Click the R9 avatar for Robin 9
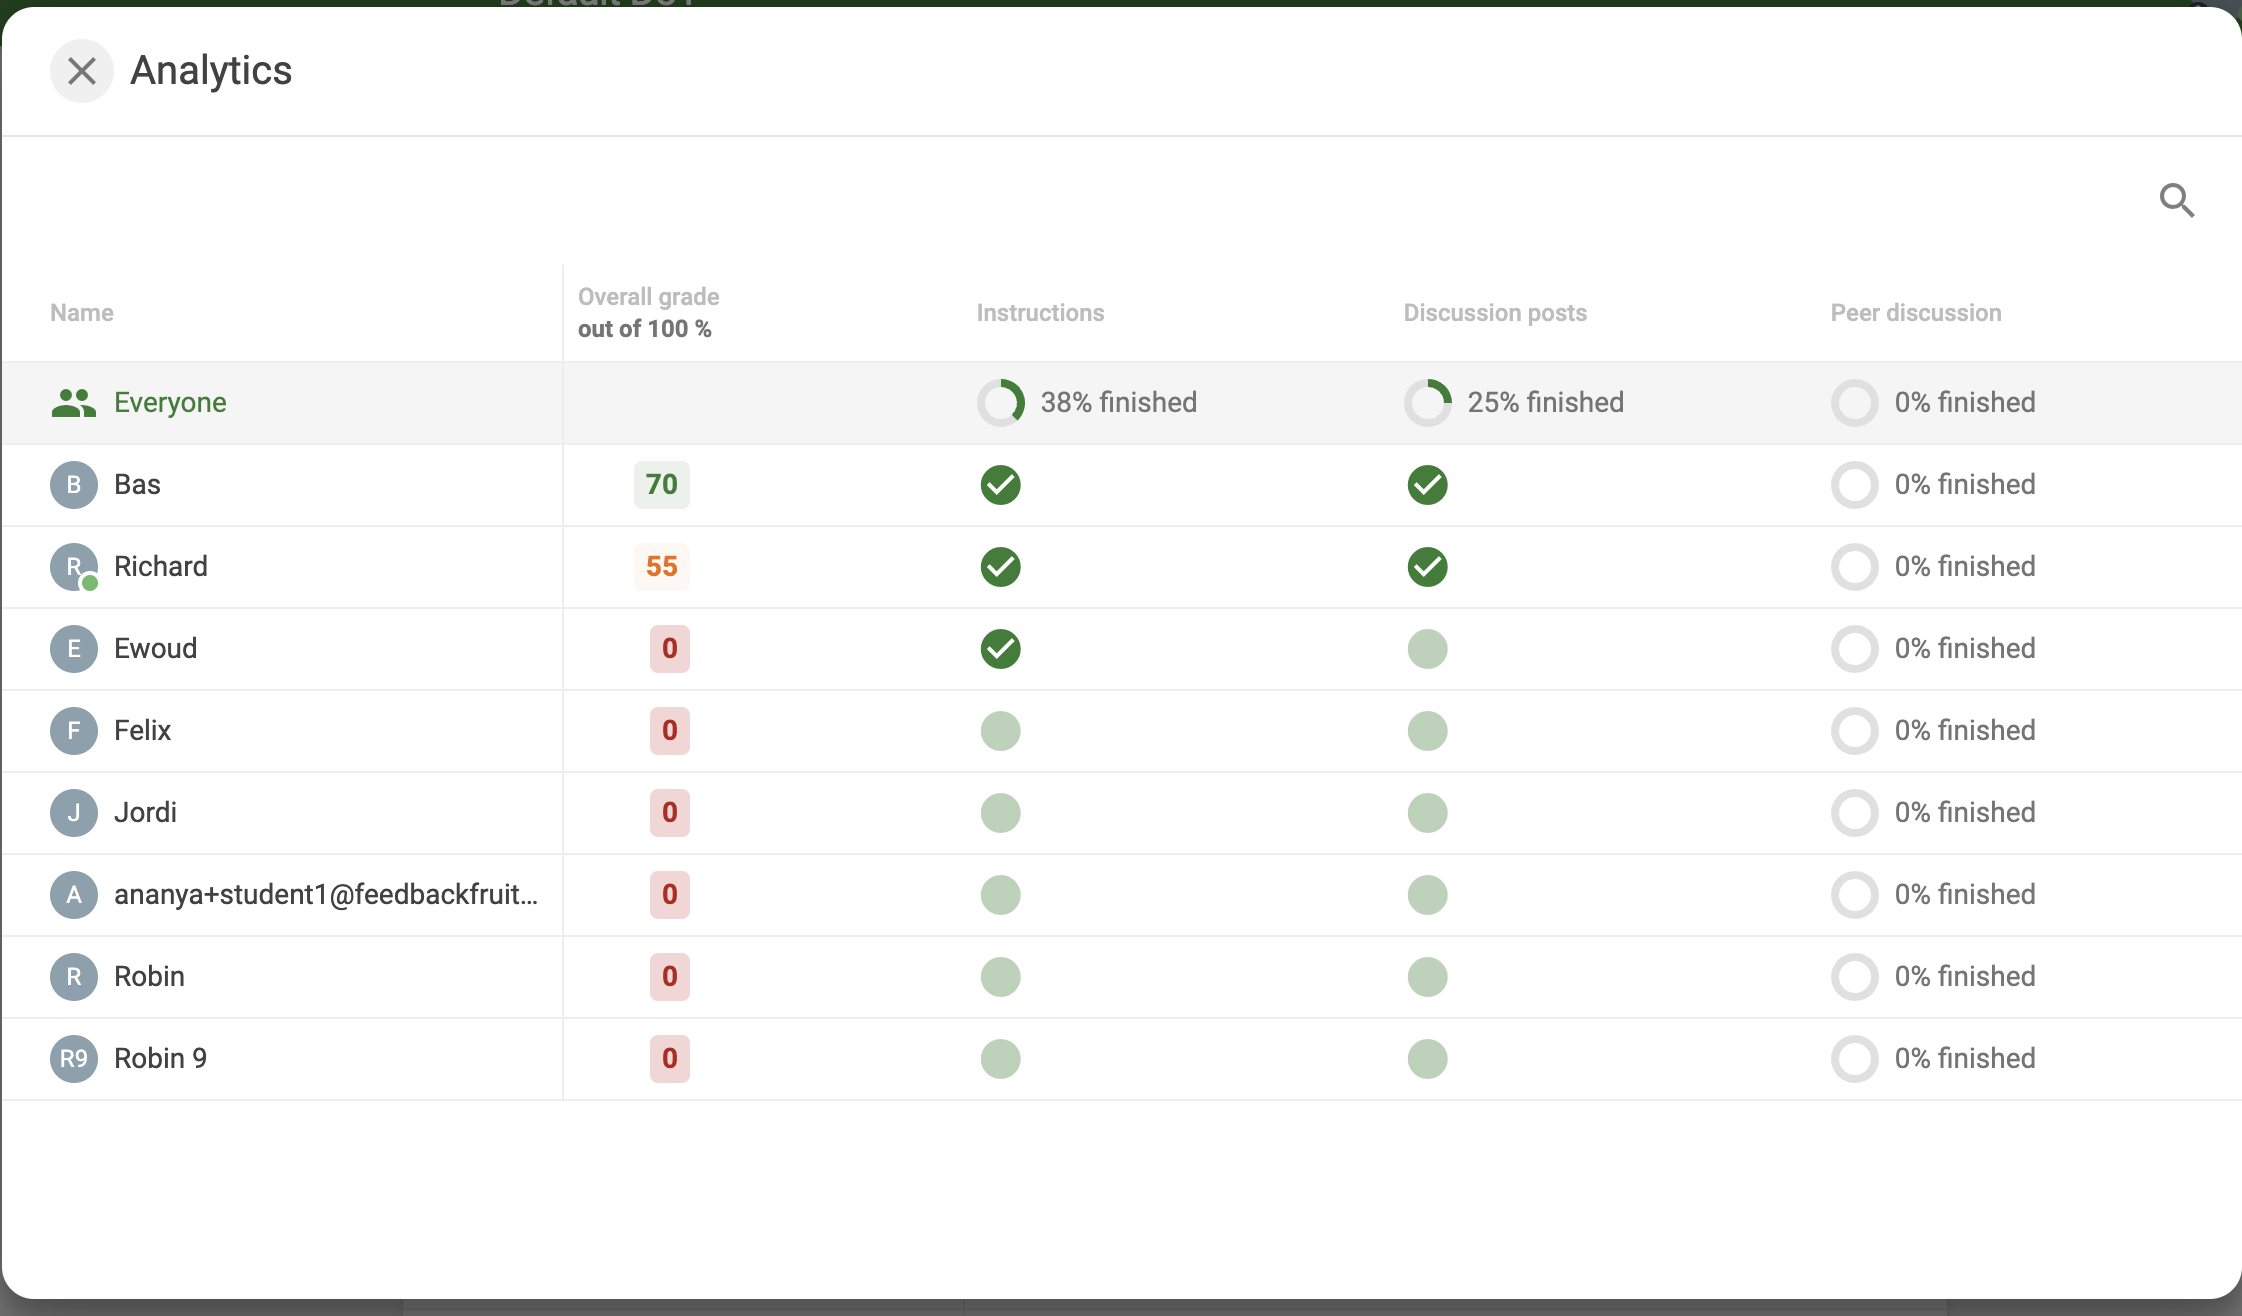2242x1316 pixels. tap(74, 1059)
